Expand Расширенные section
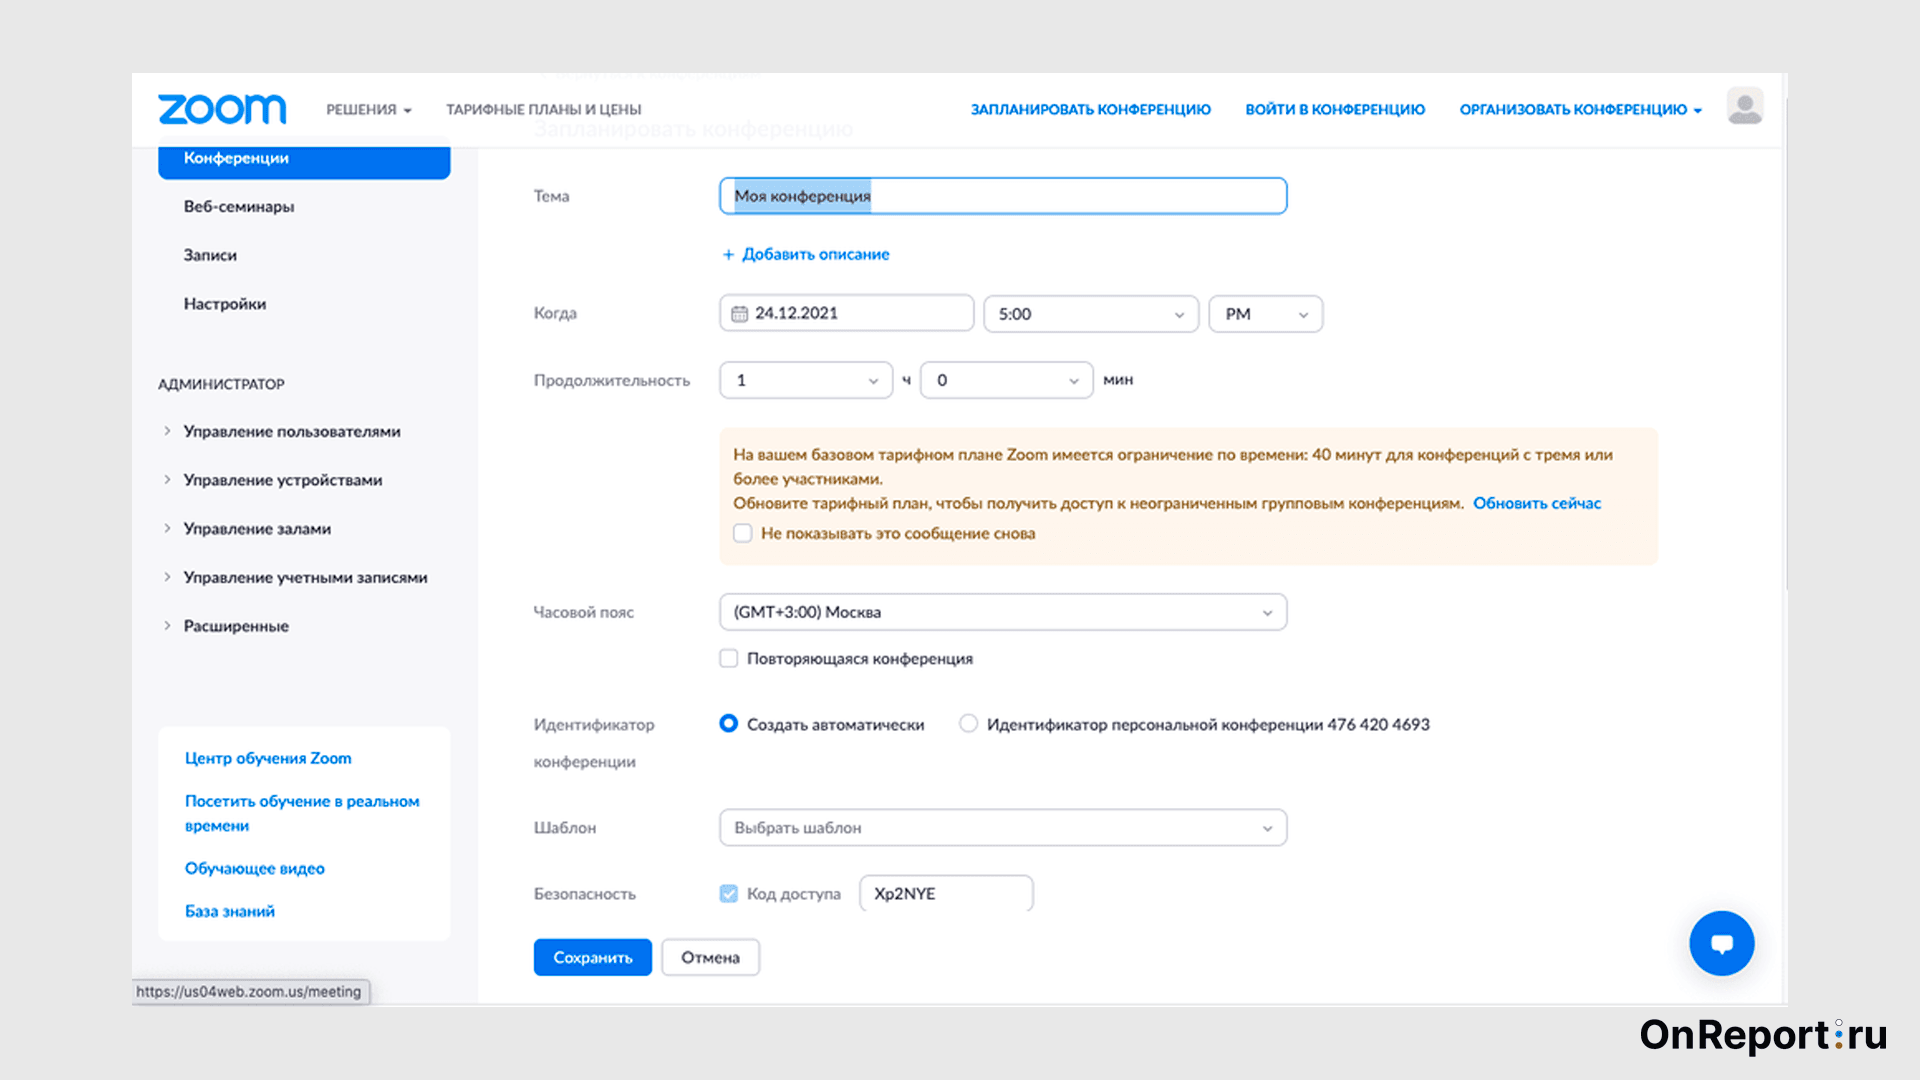This screenshot has height=1080, width=1920. 236,627
